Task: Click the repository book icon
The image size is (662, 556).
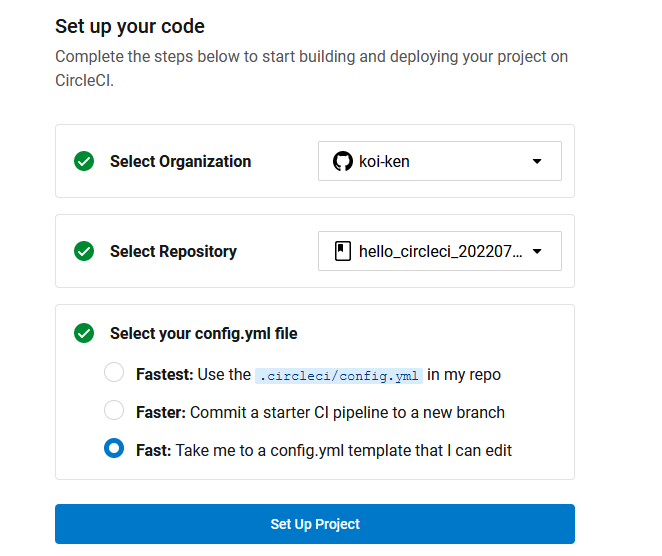Action: pos(342,251)
